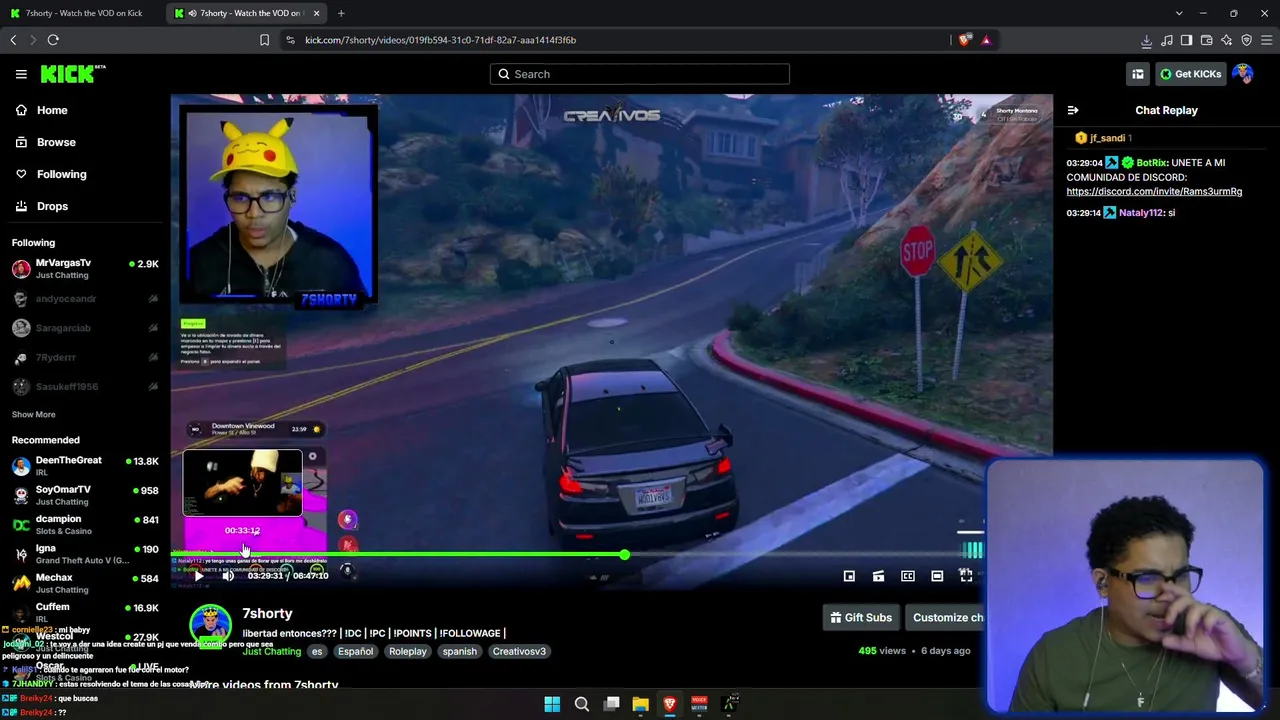Toggle theater mode
Viewport: 1280px width, 720px height.
click(937, 576)
